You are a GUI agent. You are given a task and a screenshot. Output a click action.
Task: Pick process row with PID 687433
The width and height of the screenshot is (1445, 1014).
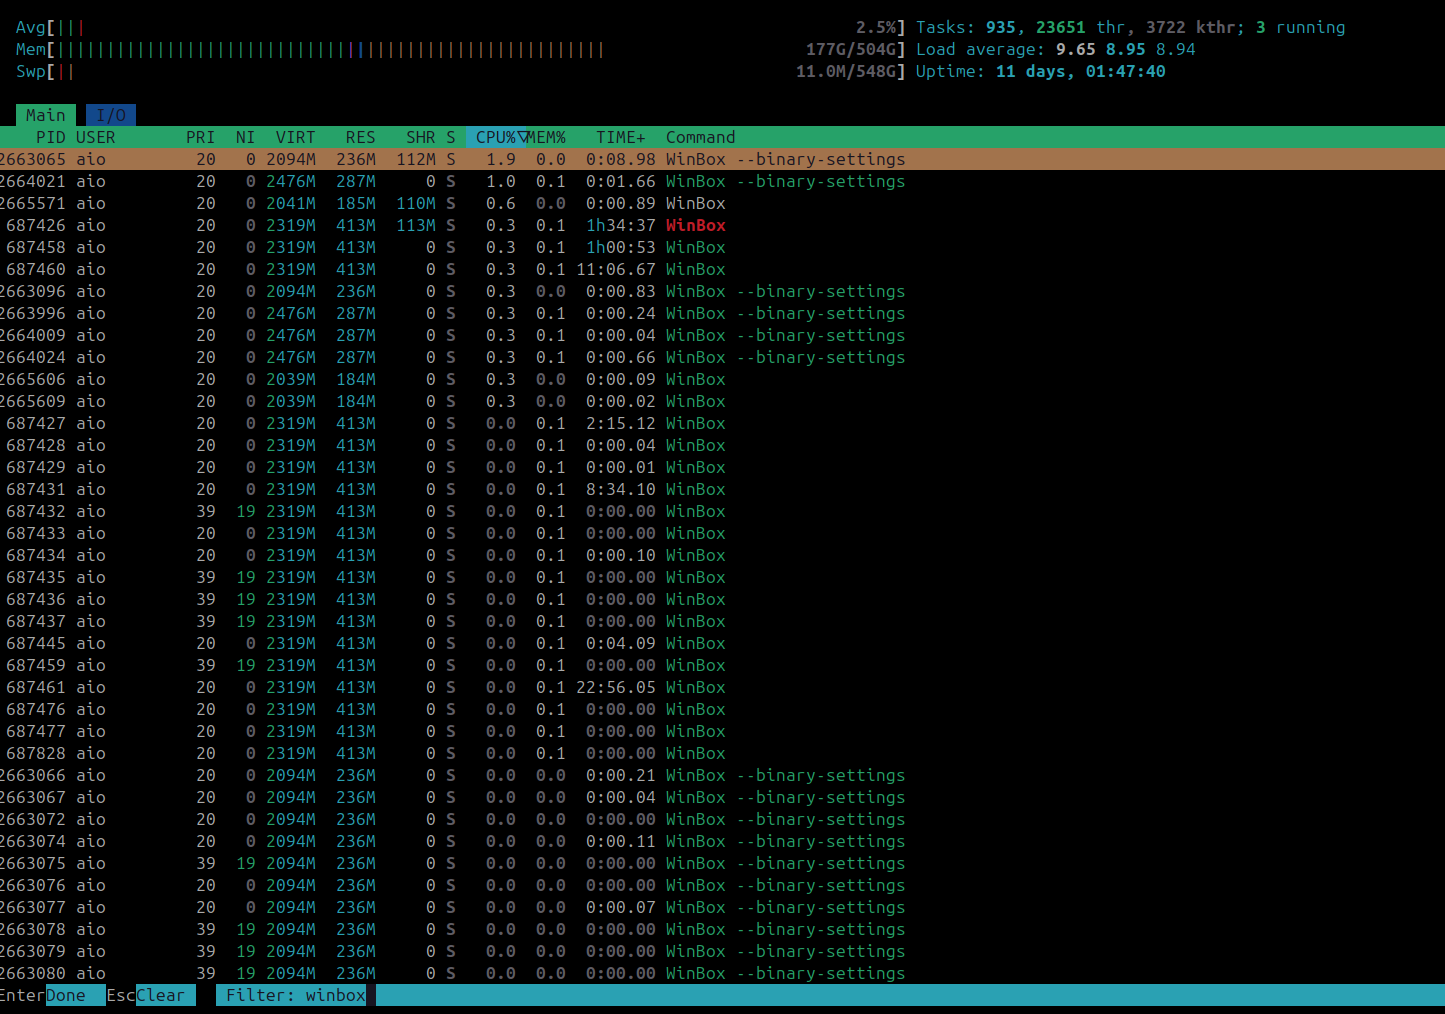coord(722,533)
